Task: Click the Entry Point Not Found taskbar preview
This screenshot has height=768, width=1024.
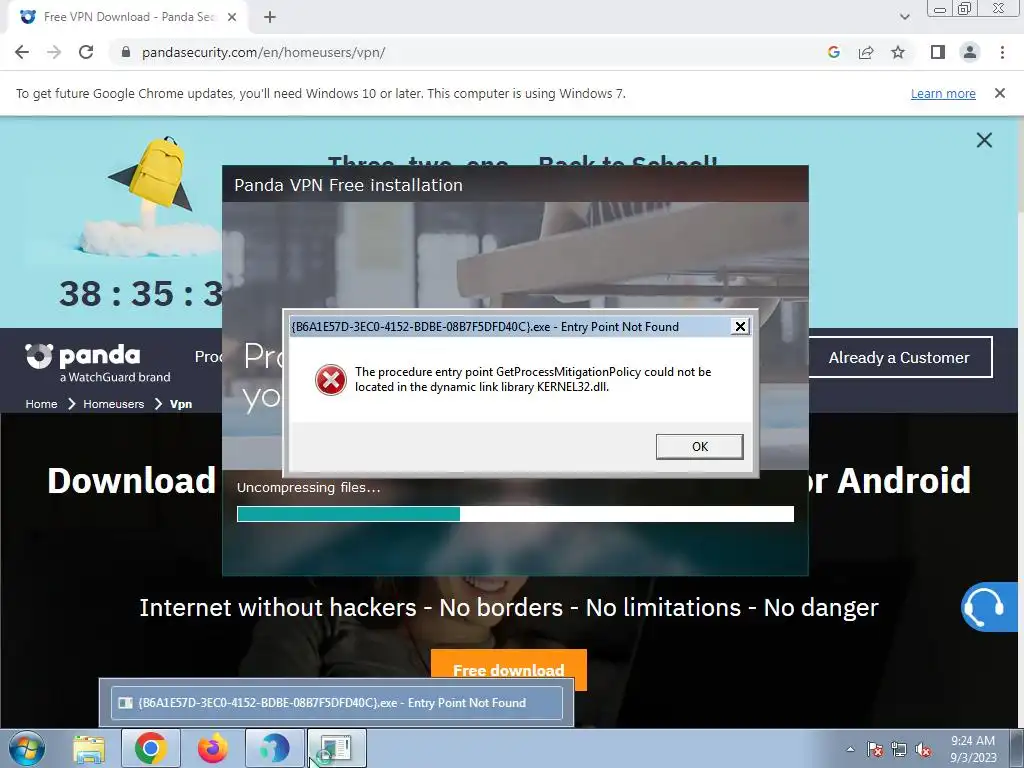Action: pyautogui.click(x=336, y=703)
